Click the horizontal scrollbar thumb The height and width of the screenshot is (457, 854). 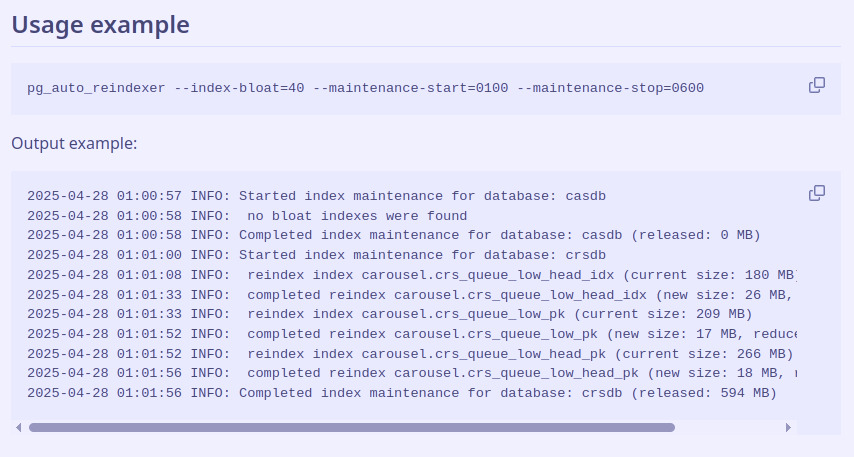click(351, 427)
